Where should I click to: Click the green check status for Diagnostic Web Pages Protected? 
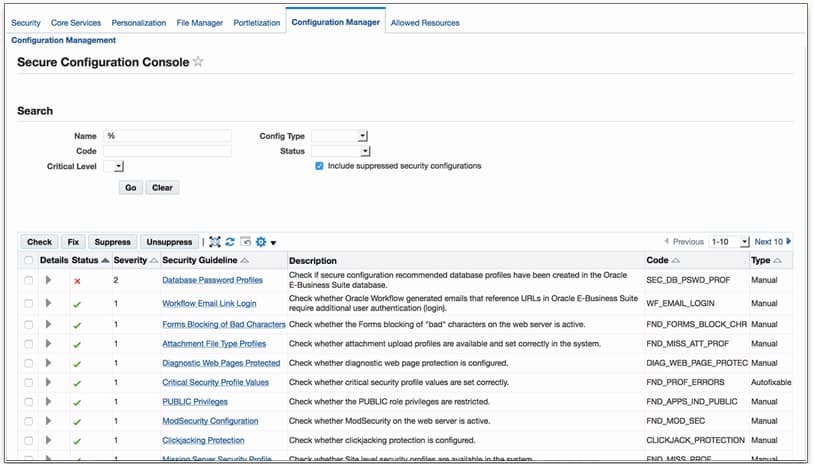click(77, 364)
